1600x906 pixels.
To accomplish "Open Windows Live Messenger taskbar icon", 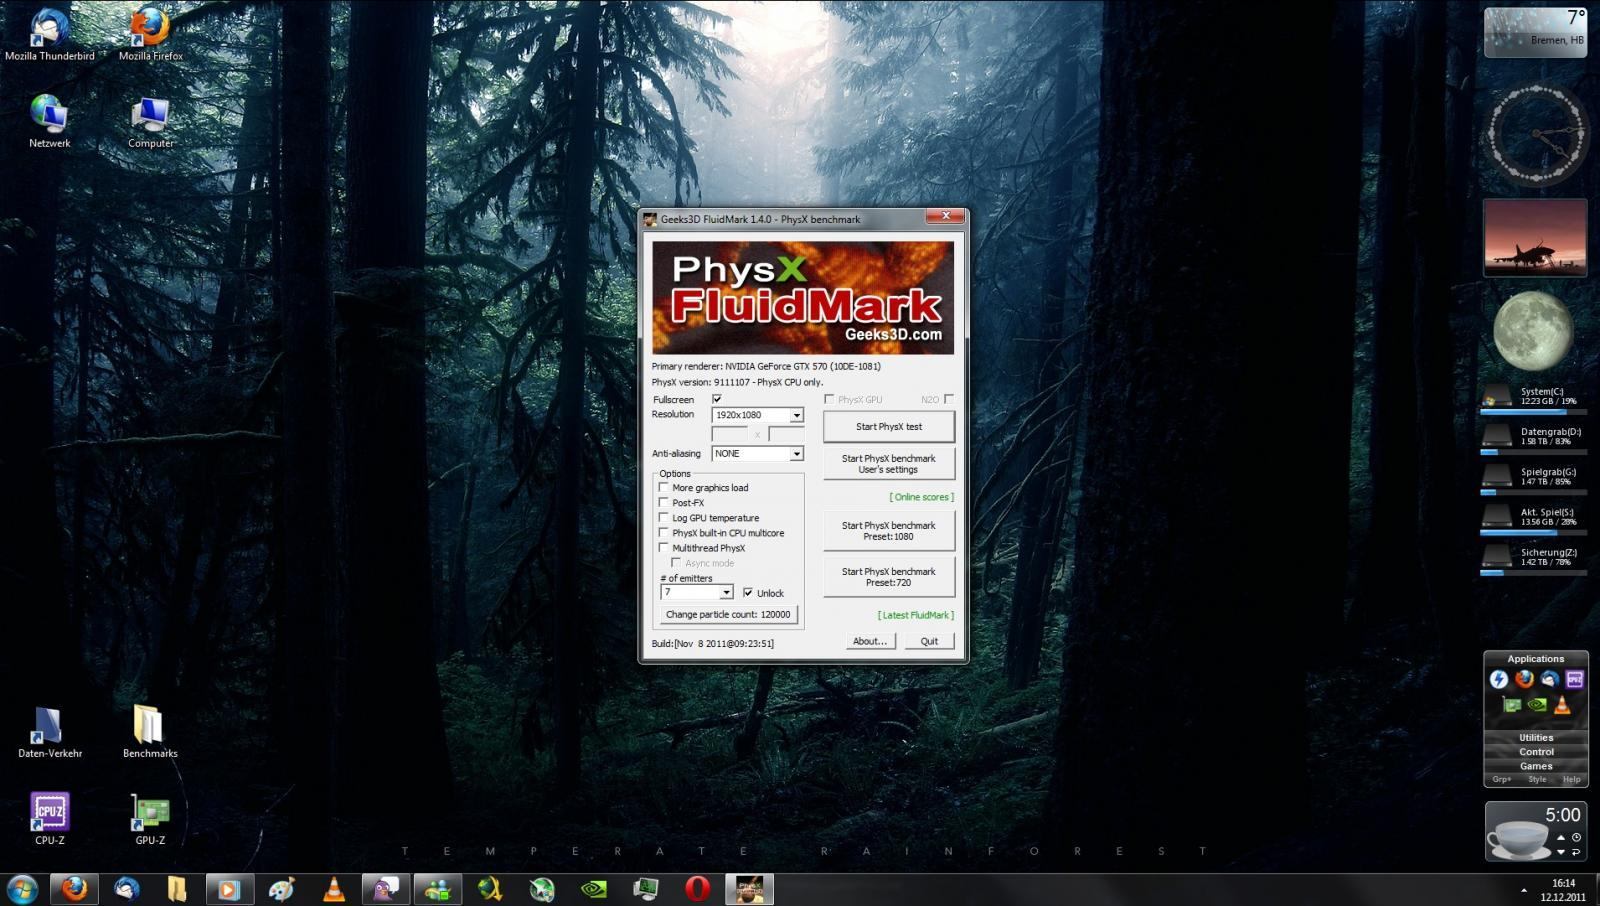I will coord(438,888).
